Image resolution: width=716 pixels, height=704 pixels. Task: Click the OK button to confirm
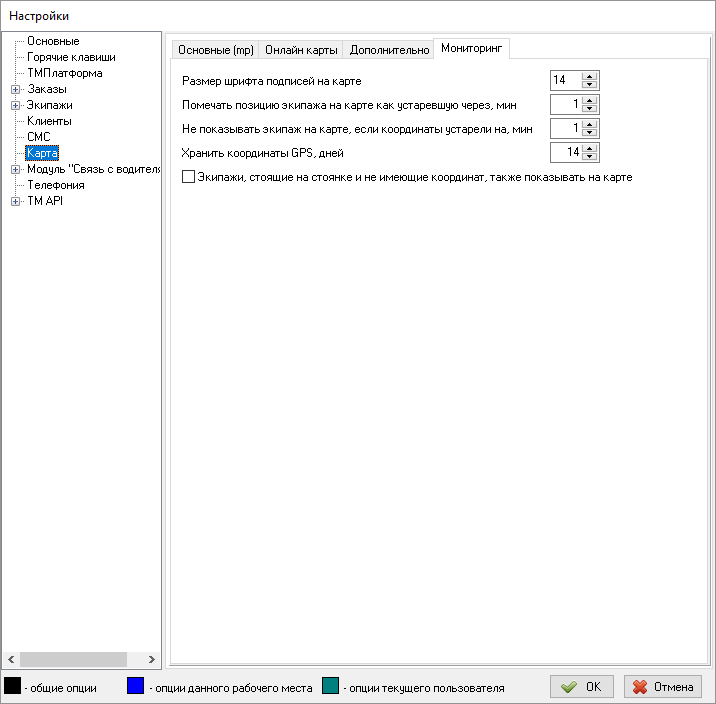tap(582, 687)
